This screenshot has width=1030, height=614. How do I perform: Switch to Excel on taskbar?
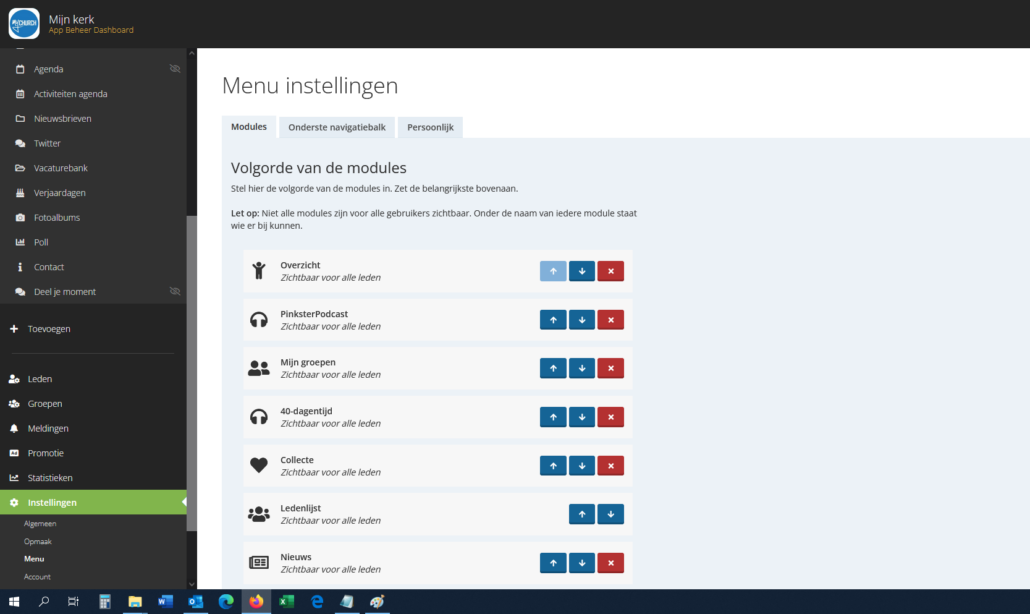286,602
